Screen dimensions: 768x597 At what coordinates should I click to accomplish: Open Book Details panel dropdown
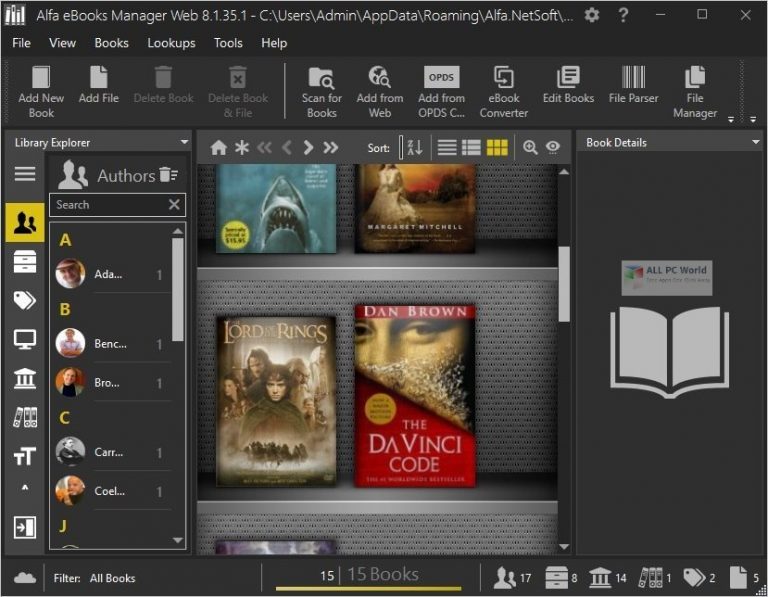click(756, 142)
